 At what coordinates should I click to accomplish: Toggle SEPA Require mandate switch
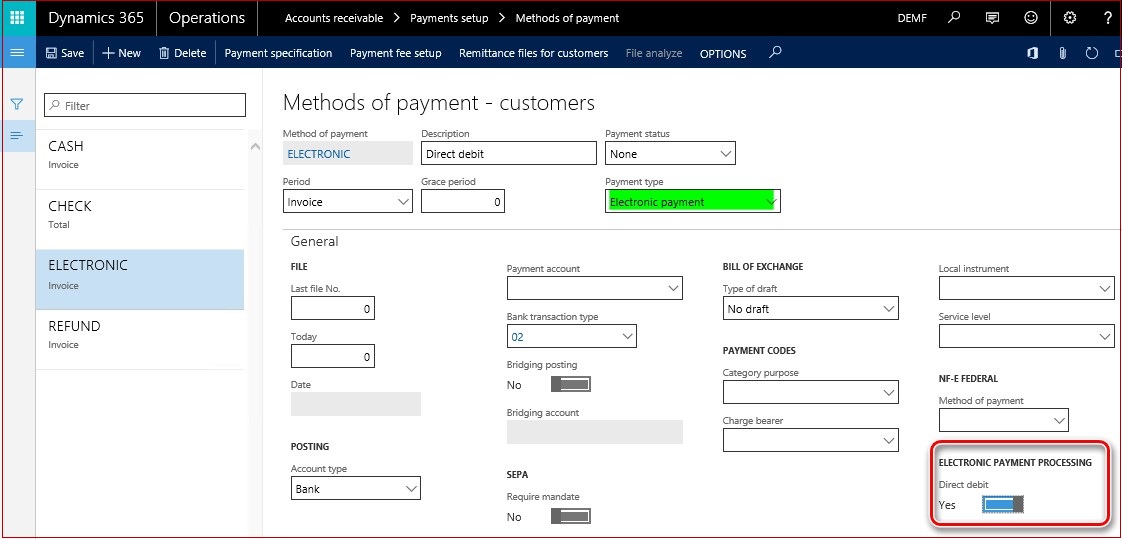click(x=570, y=516)
